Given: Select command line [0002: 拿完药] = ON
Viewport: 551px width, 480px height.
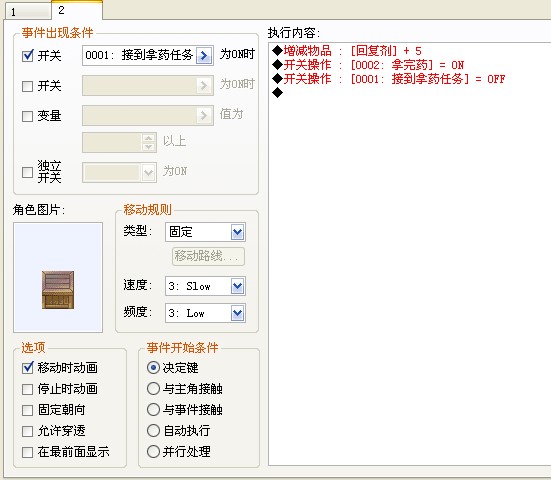Looking at the screenshot, I should click(368, 65).
